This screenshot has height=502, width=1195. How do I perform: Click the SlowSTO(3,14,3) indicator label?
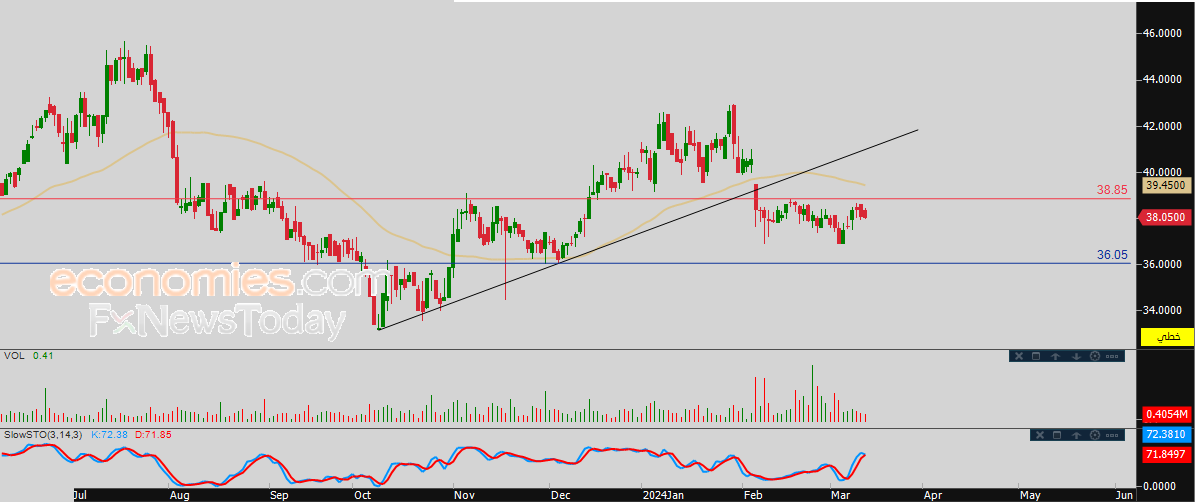coord(44,434)
